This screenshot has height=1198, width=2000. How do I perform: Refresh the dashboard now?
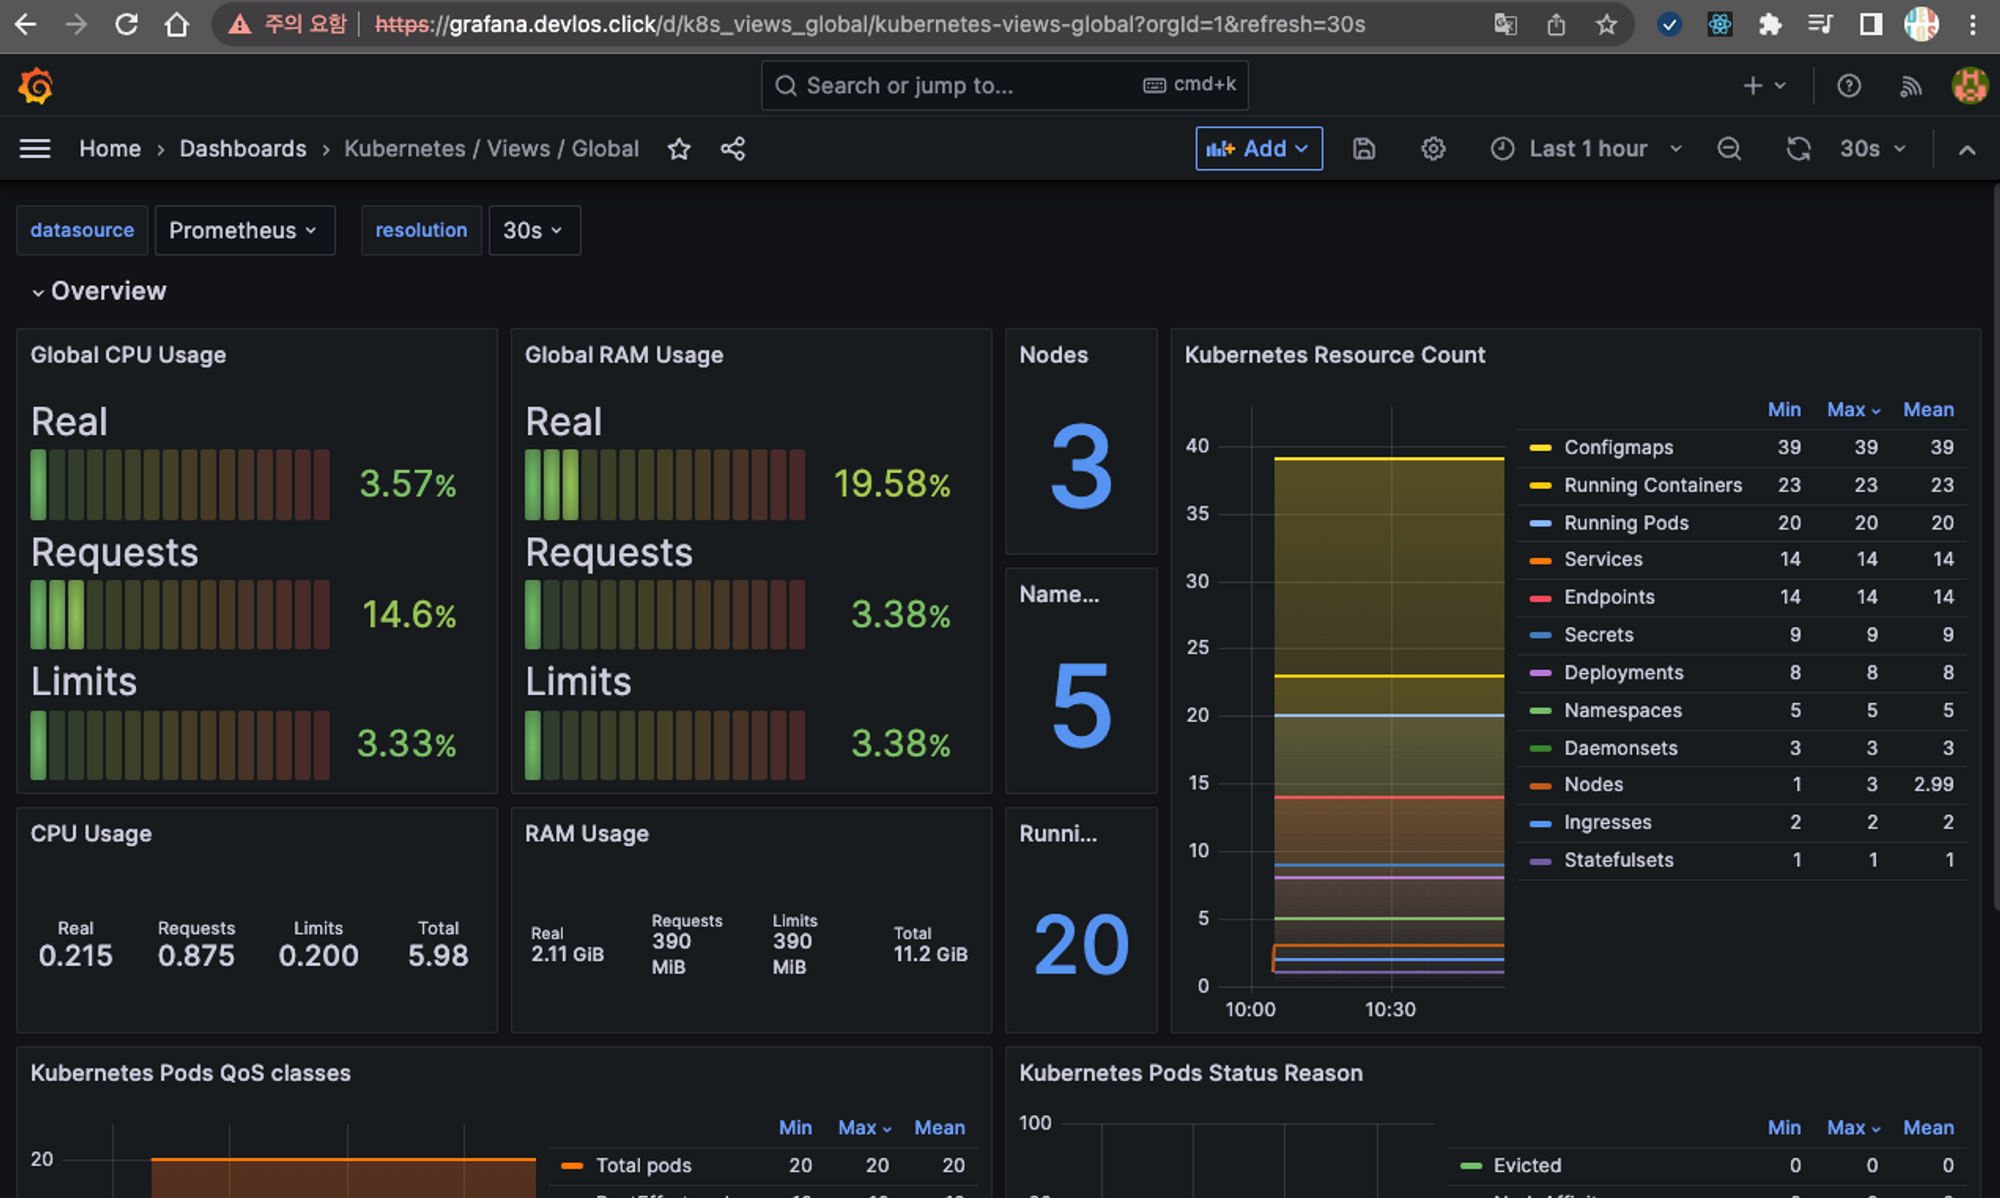click(1798, 149)
